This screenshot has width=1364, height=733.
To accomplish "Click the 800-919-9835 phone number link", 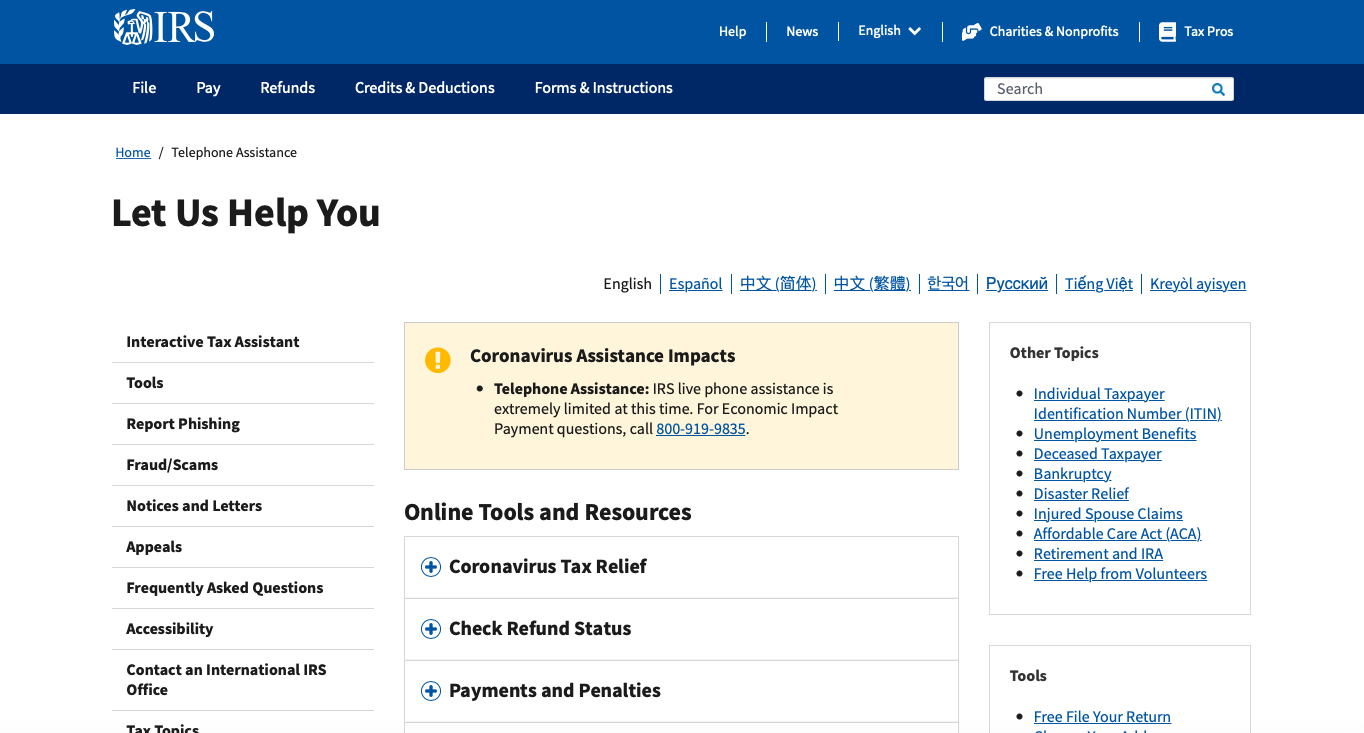I will click(x=701, y=429).
